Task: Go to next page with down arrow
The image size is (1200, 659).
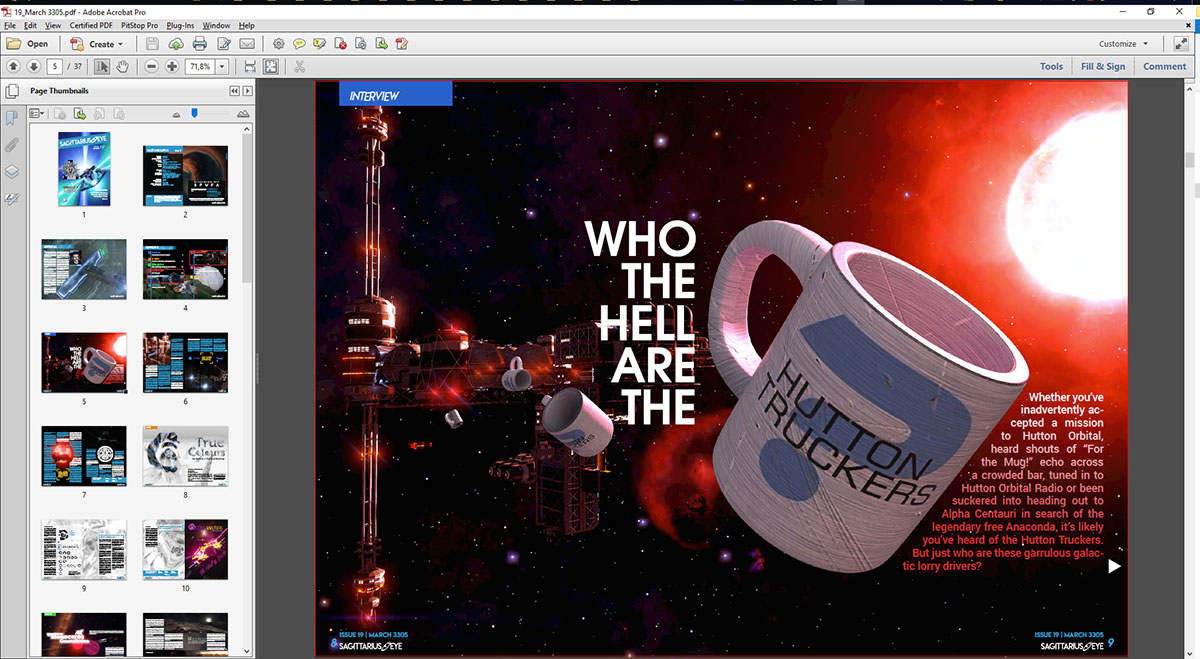Action: [34, 67]
